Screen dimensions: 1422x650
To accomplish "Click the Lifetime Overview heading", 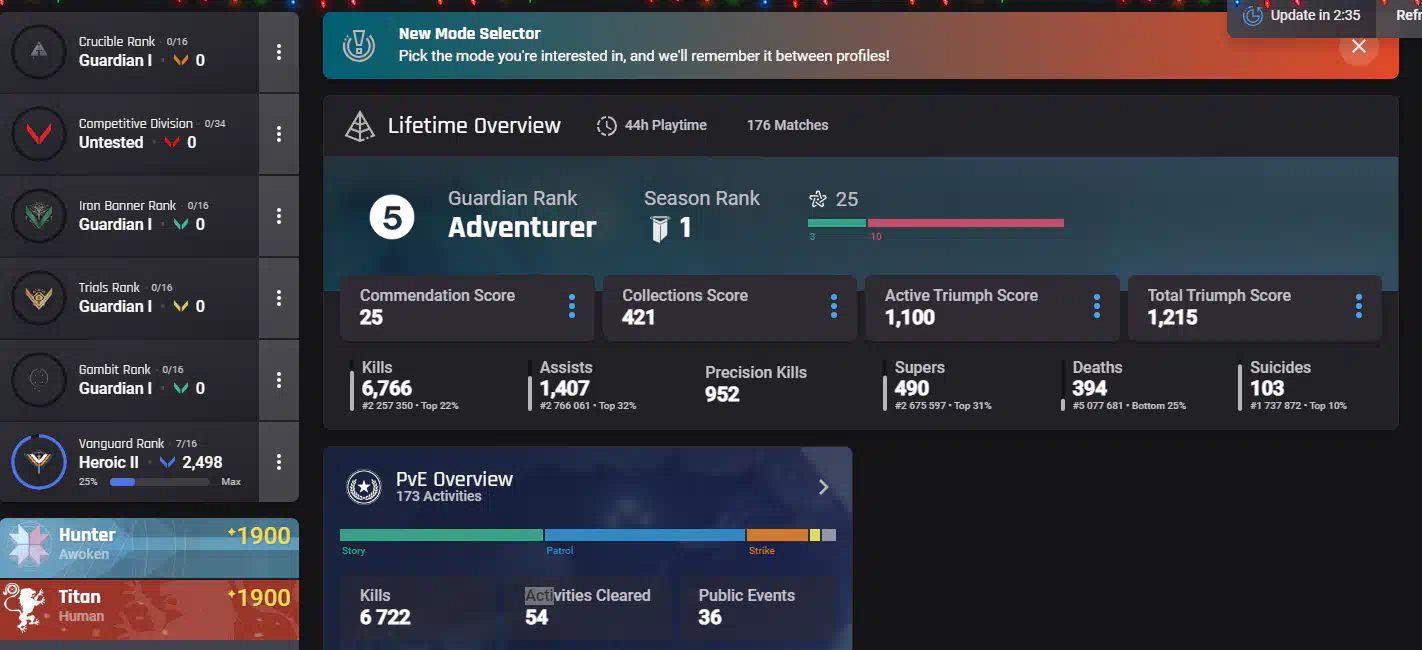I will 474,126.
